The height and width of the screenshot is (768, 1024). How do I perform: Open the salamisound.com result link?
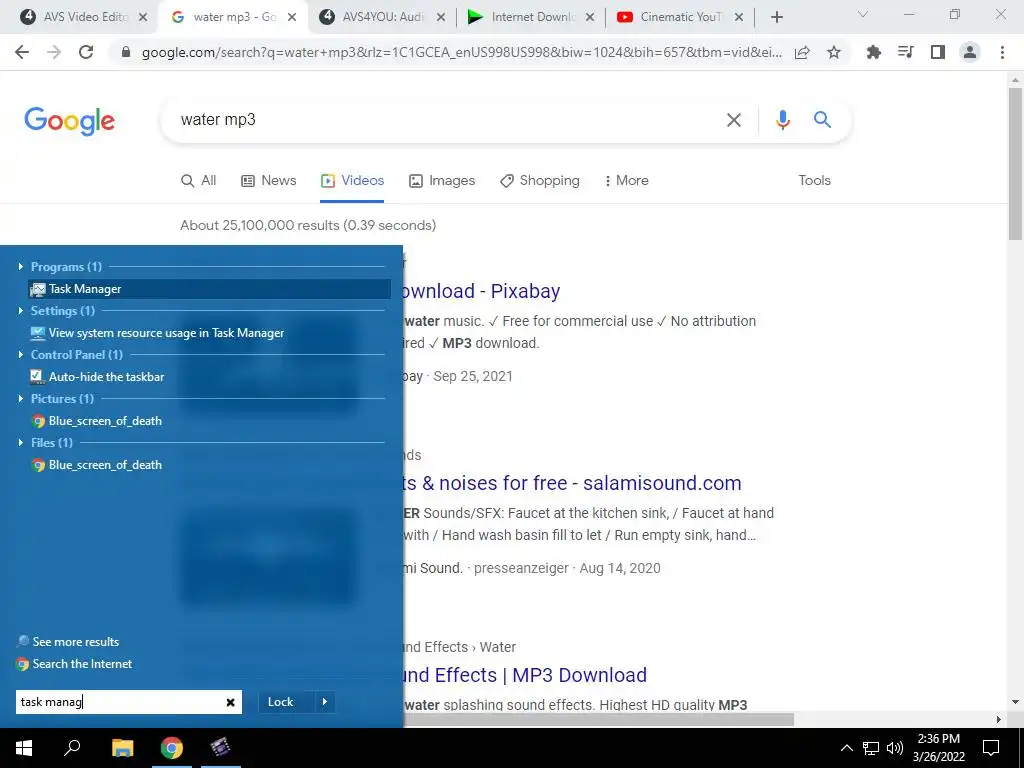tap(572, 483)
